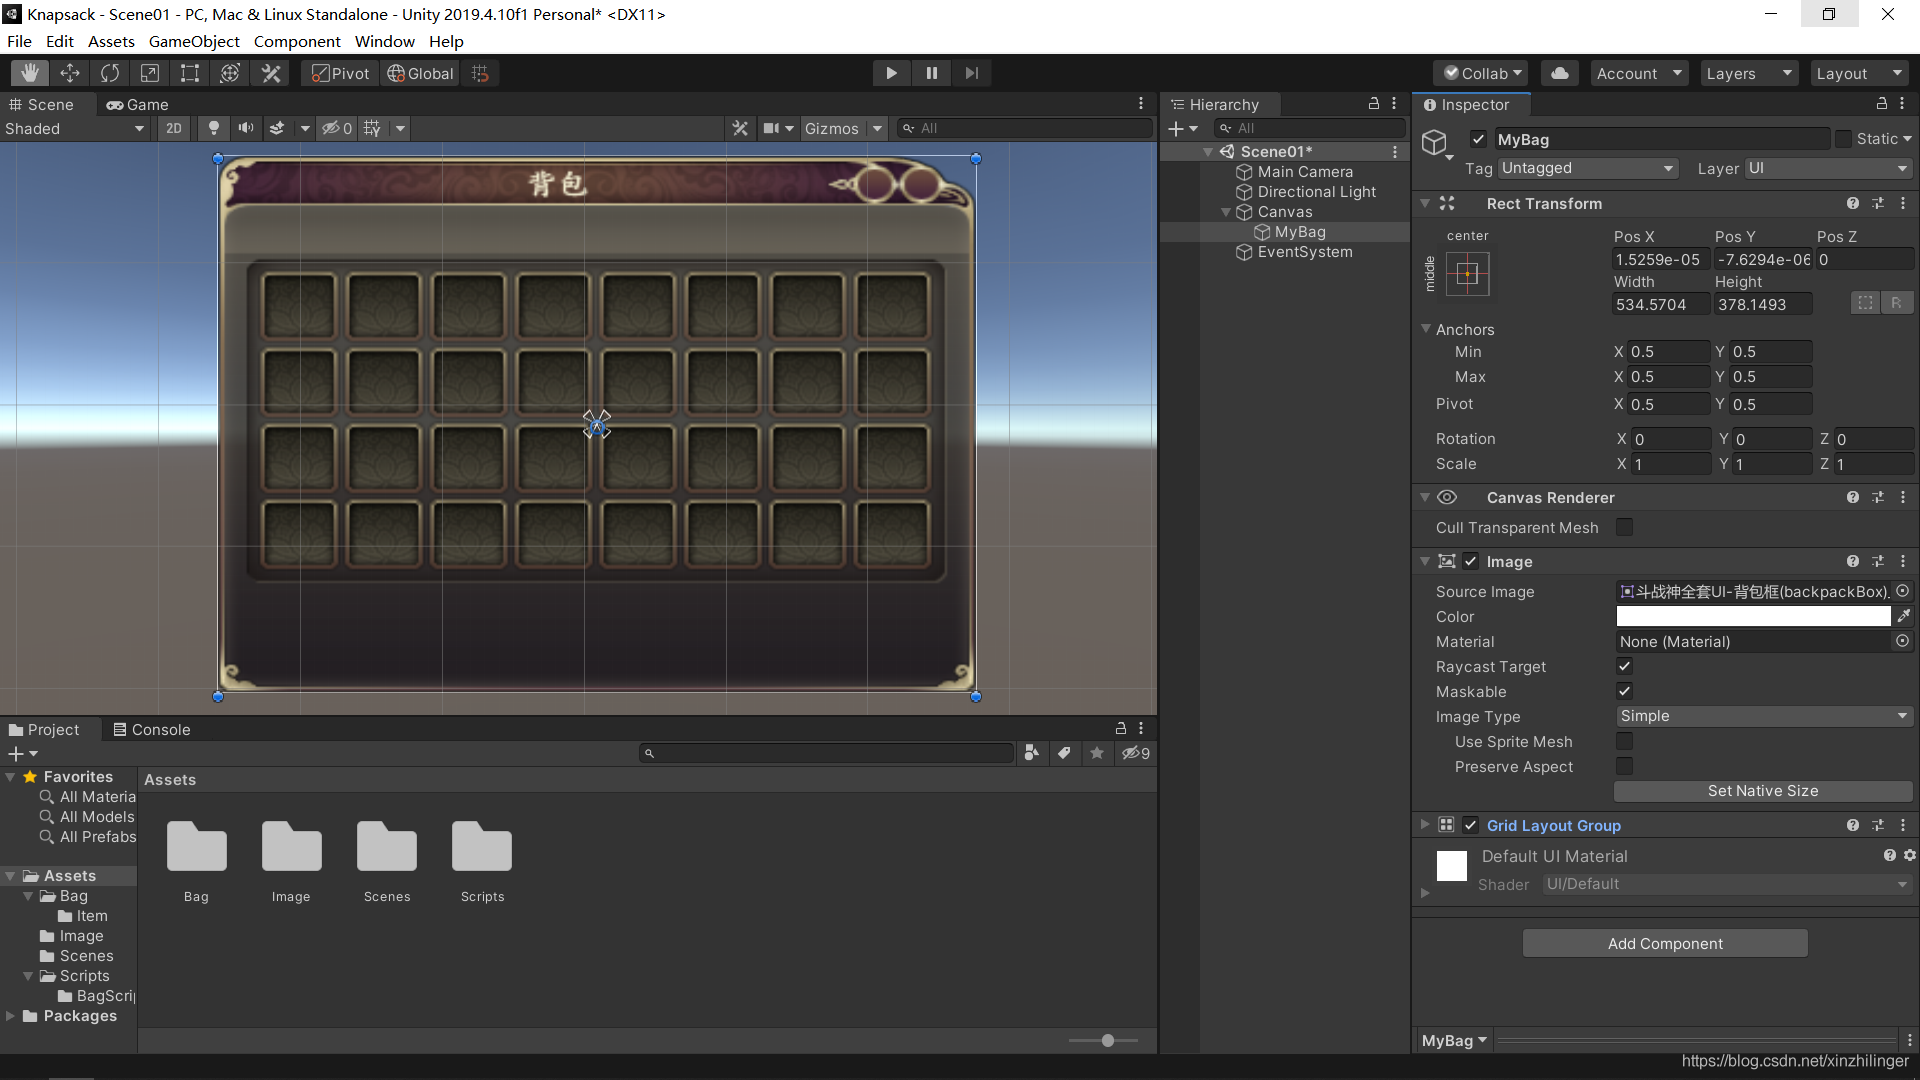Open the Image color swatch
Viewport: 1920px width, 1080px height.
pos(1753,616)
